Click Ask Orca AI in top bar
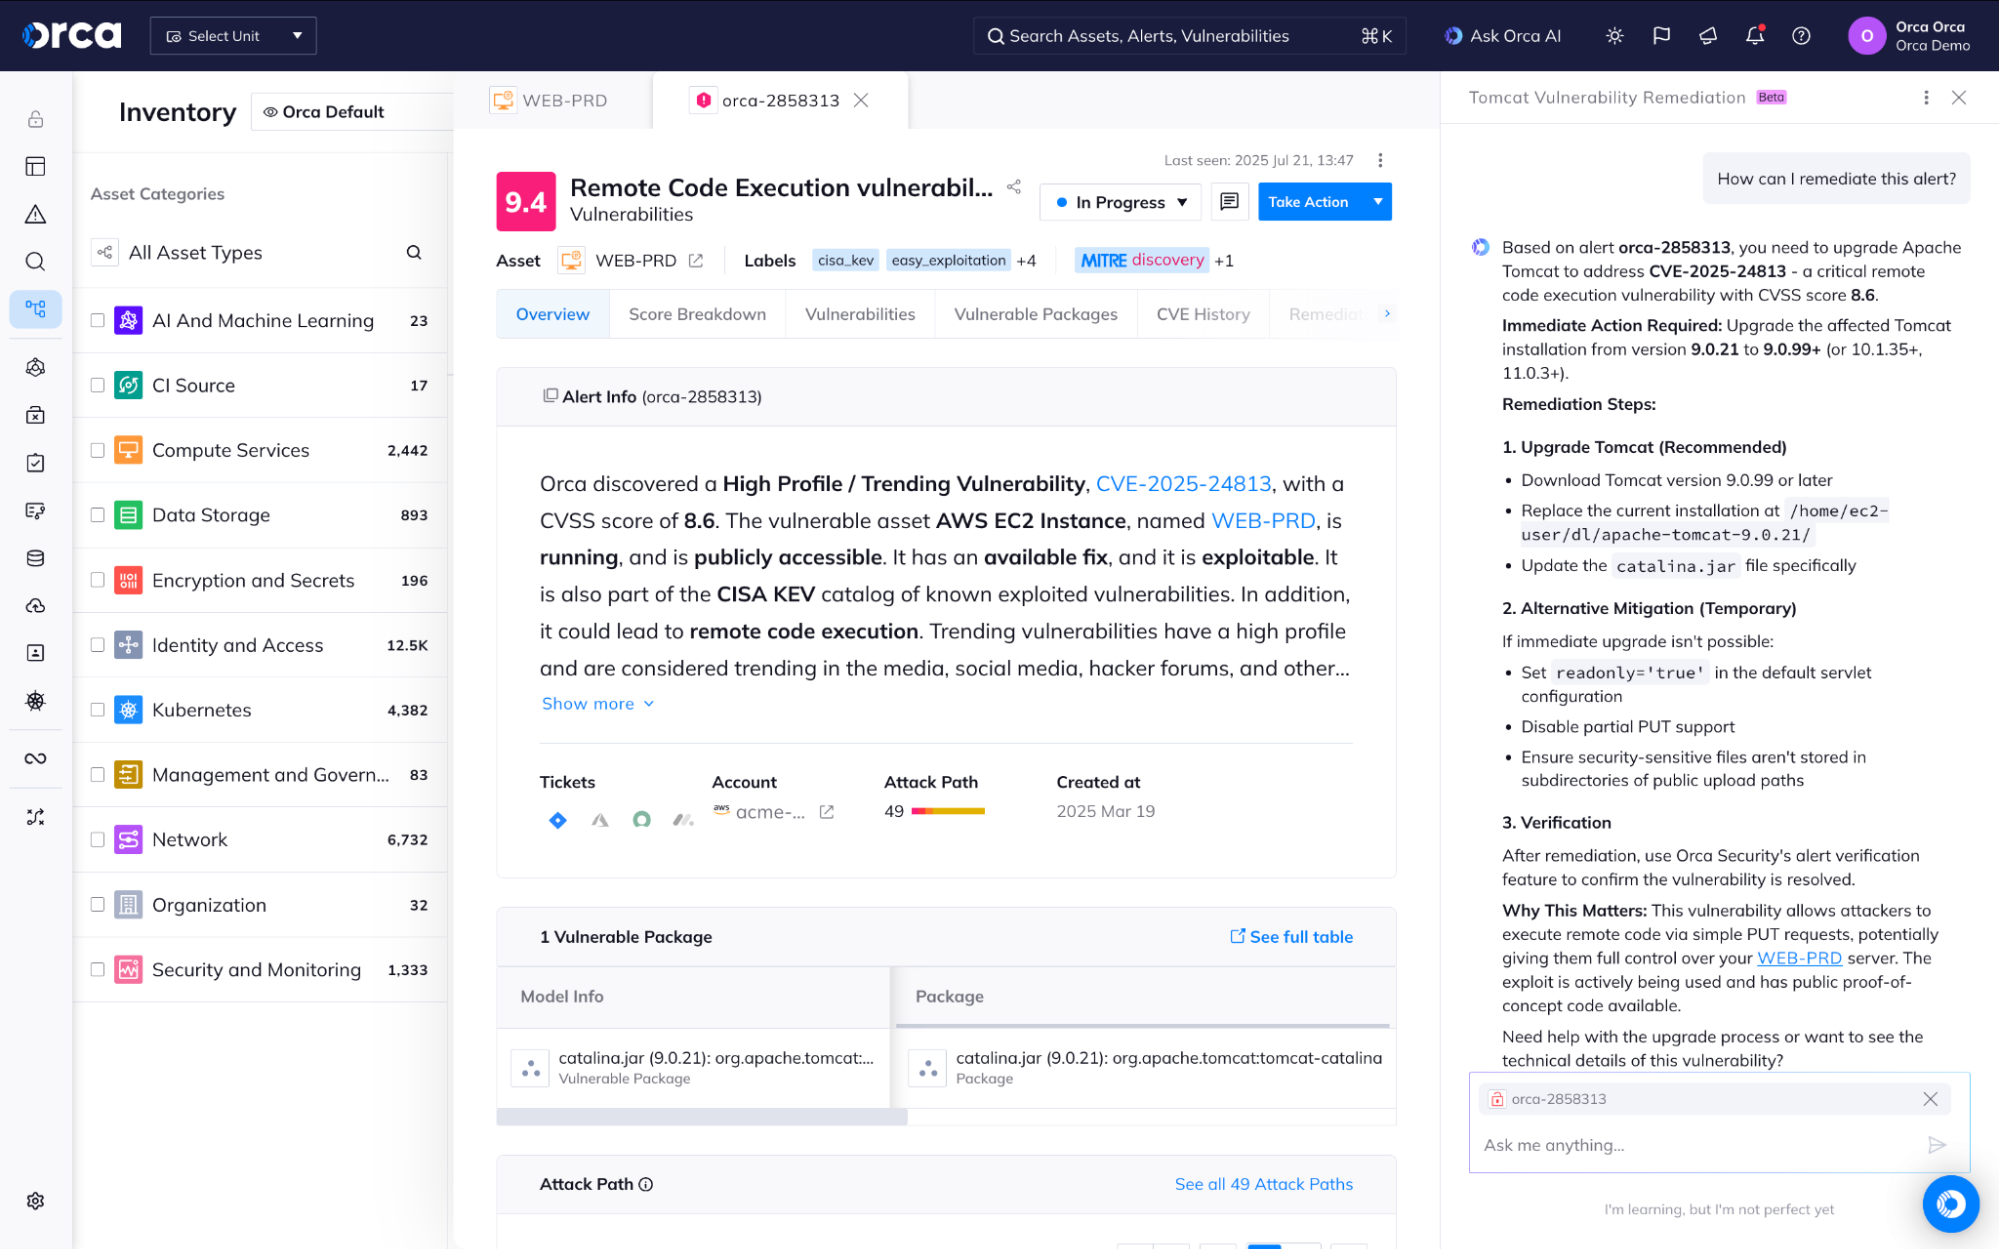The image size is (1999, 1250). [x=1502, y=36]
